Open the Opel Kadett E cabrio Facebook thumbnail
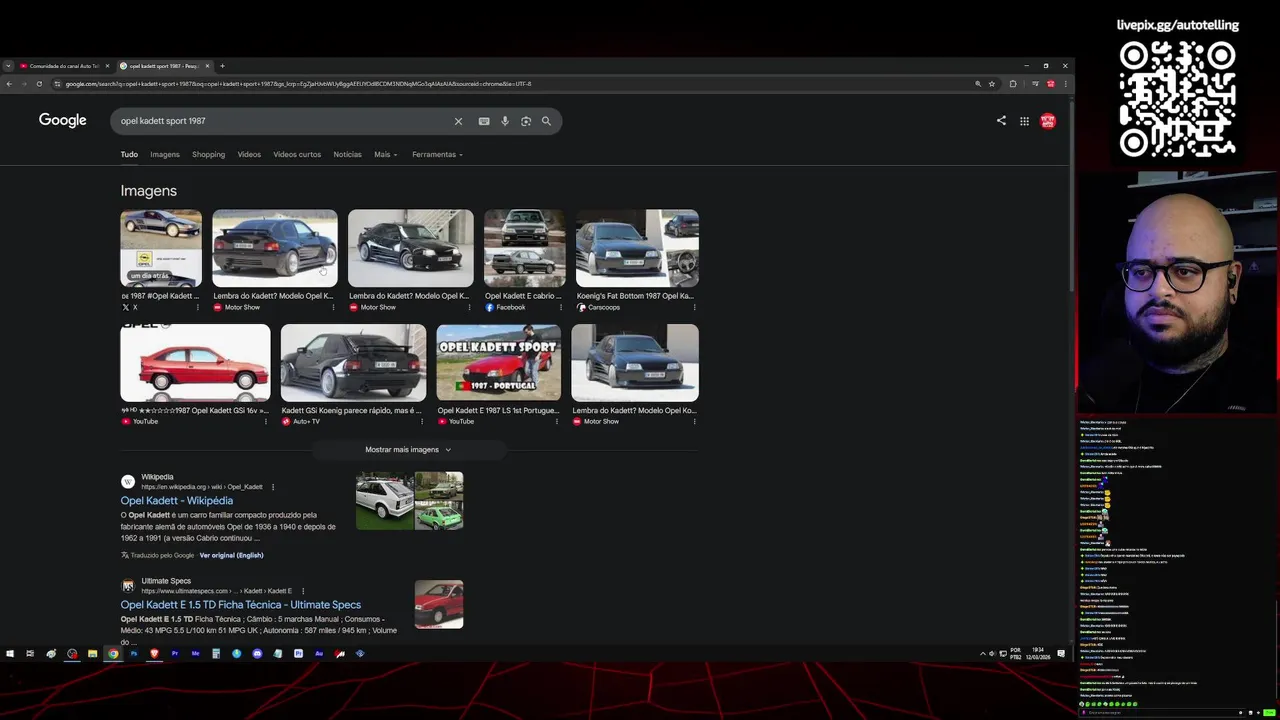Screen dimensions: 1280x720 coord(524,248)
